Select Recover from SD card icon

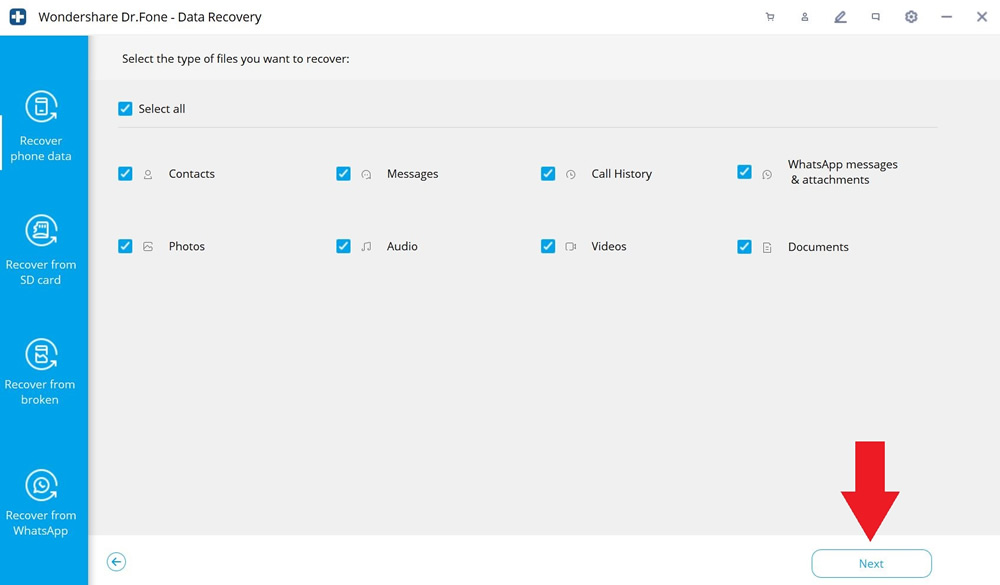[41, 230]
